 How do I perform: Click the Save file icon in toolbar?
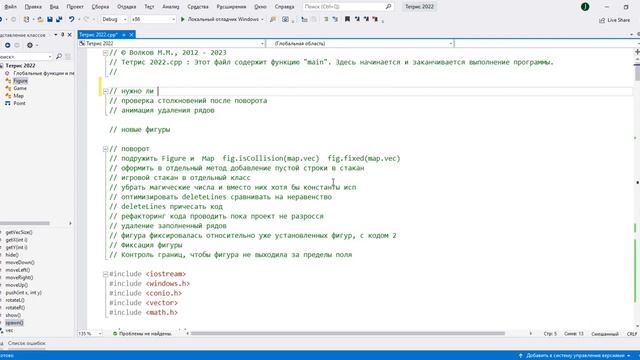click(x=50, y=19)
